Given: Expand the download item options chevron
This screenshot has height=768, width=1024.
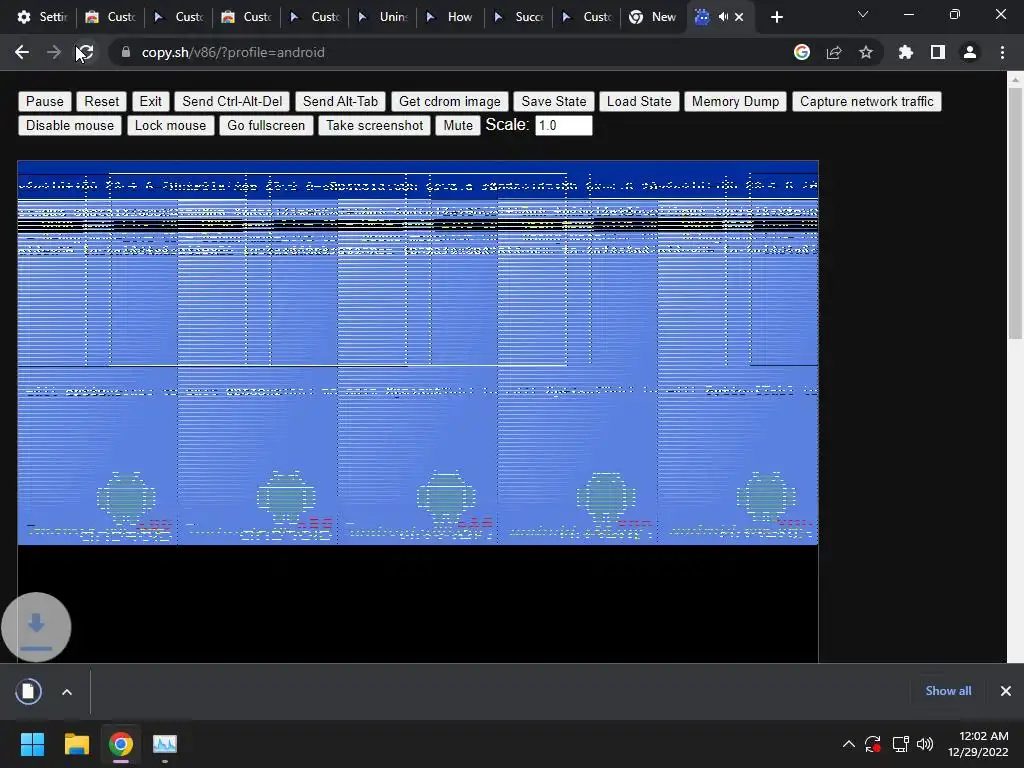Looking at the screenshot, I should click(x=67, y=692).
